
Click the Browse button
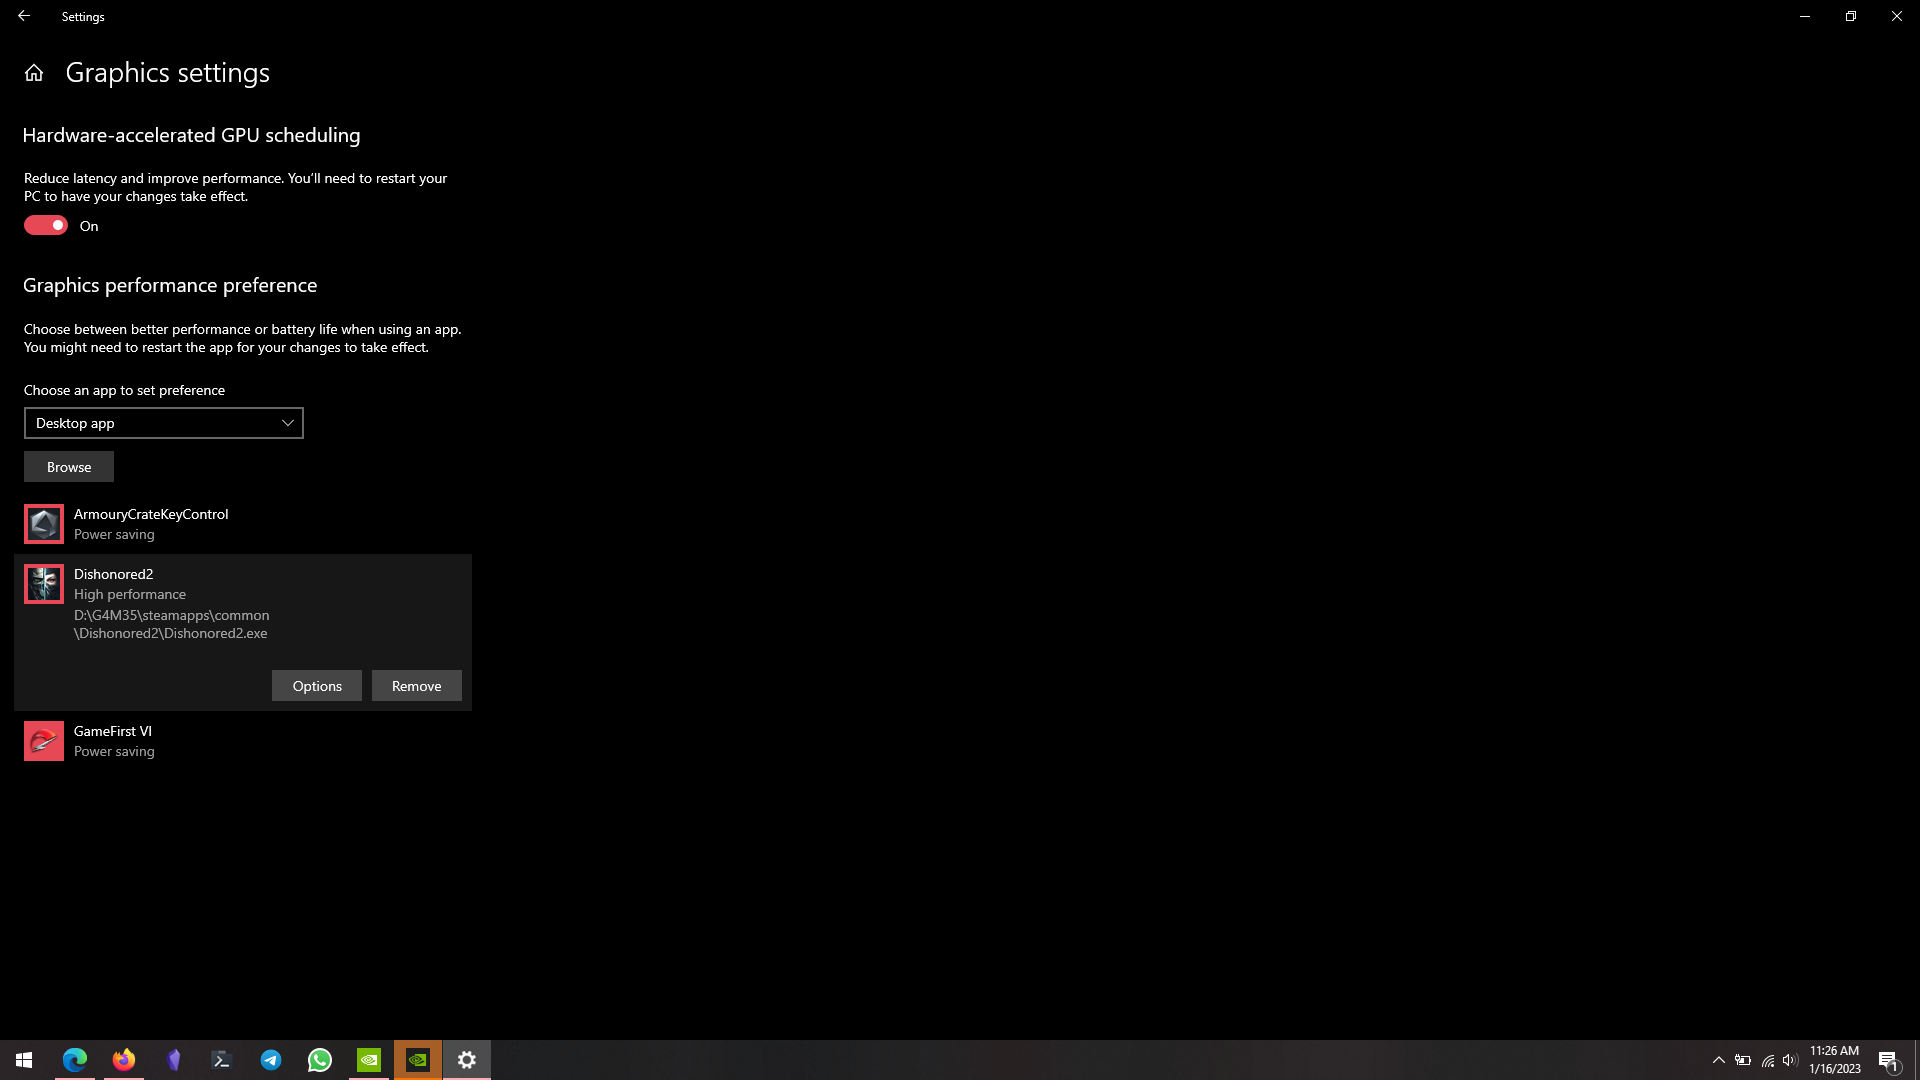tap(69, 467)
